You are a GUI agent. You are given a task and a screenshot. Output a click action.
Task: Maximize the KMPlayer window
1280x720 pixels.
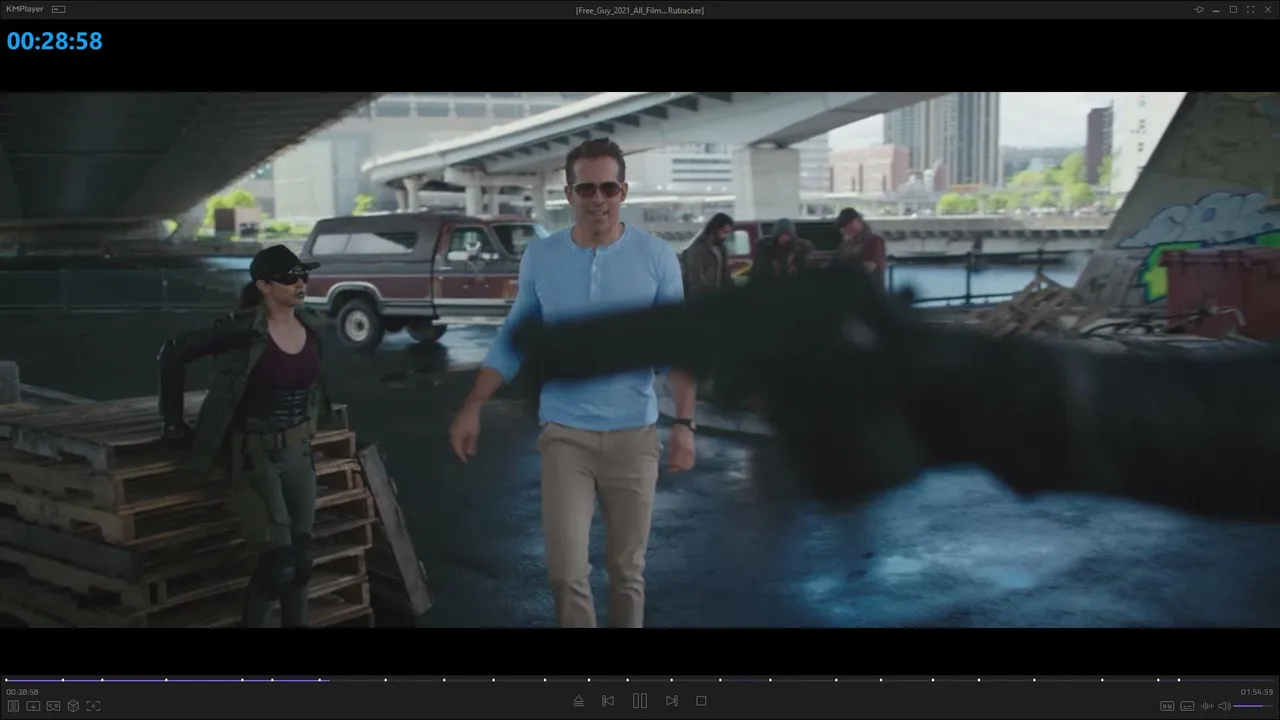click(1233, 9)
